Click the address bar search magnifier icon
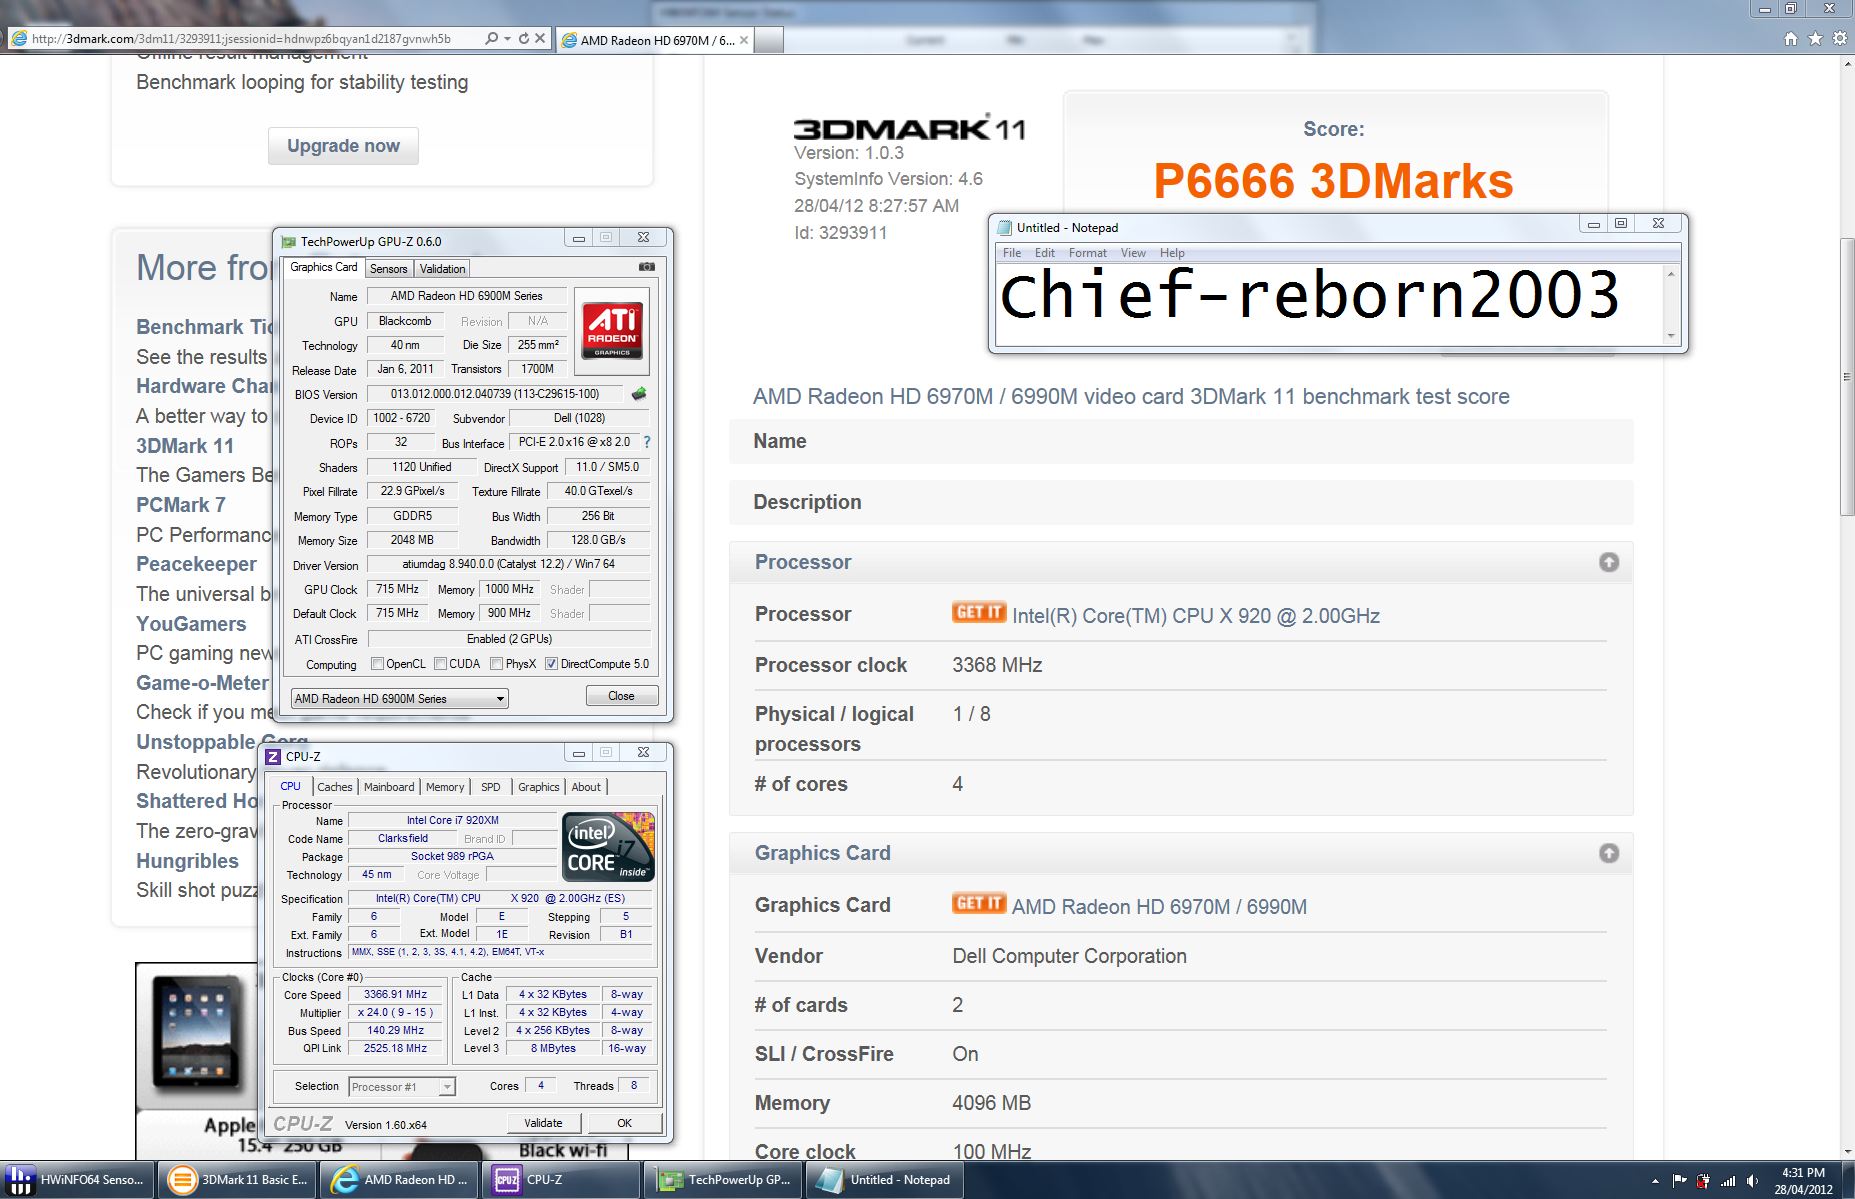This screenshot has height=1199, width=1855. click(x=491, y=39)
